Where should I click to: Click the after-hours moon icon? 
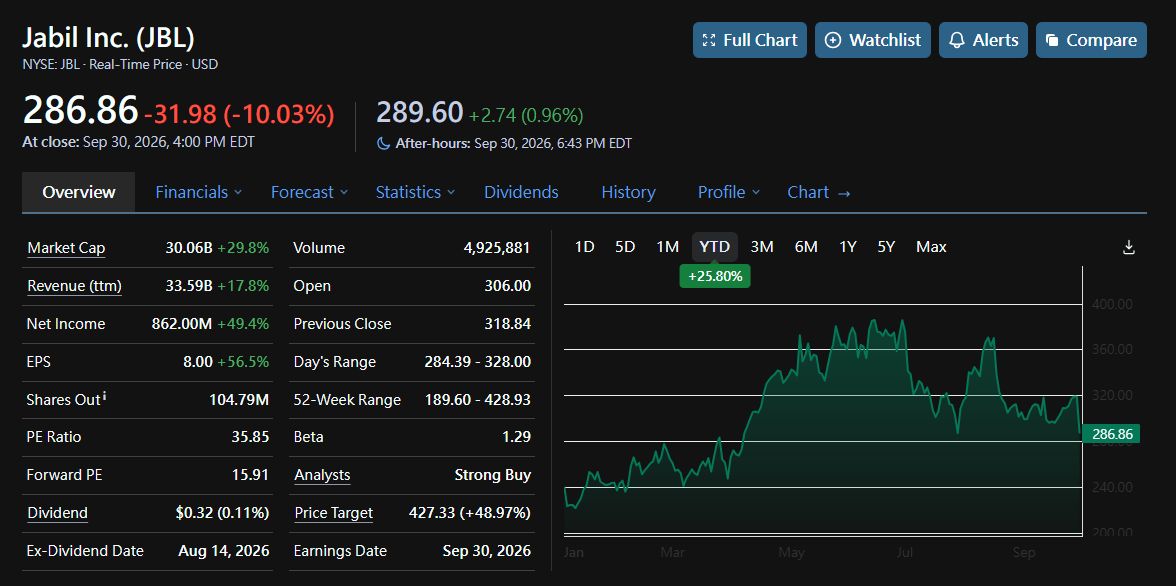click(383, 143)
